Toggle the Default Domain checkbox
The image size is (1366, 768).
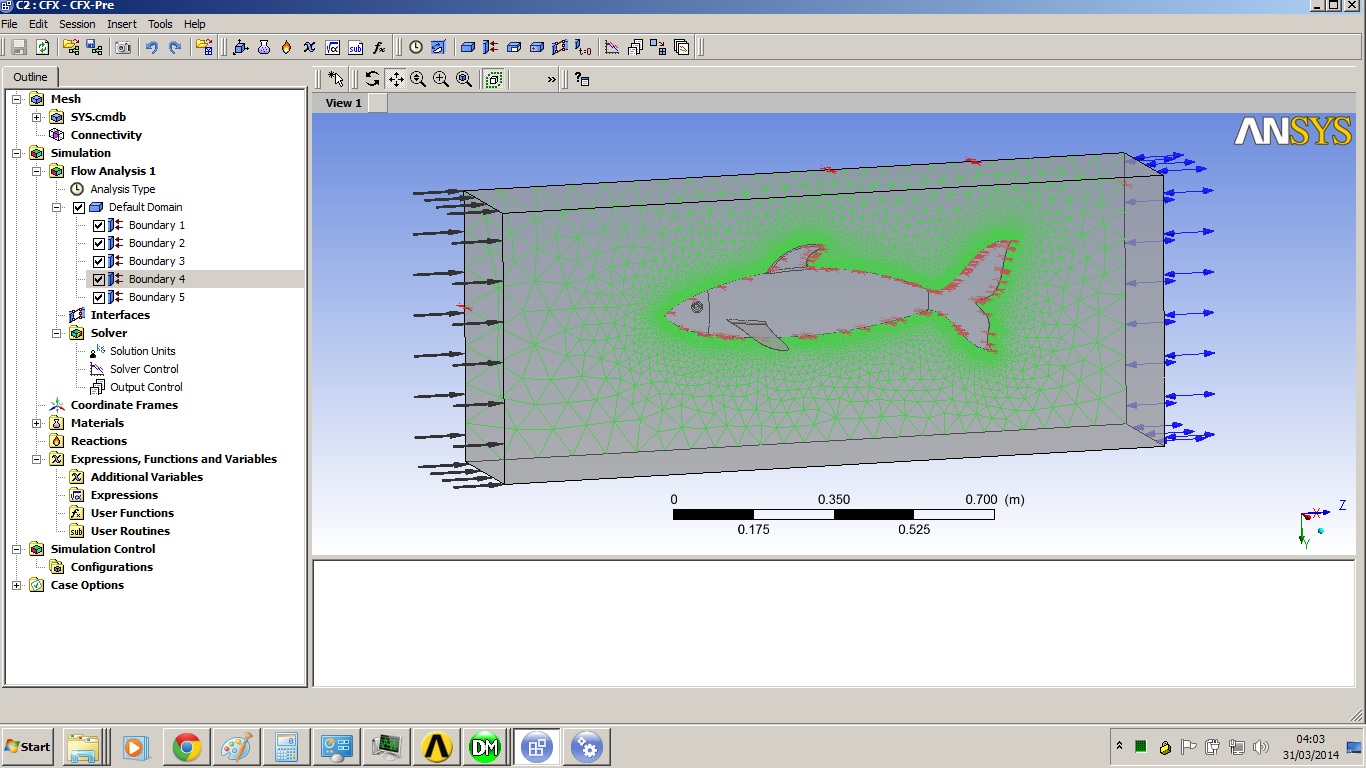(x=79, y=207)
